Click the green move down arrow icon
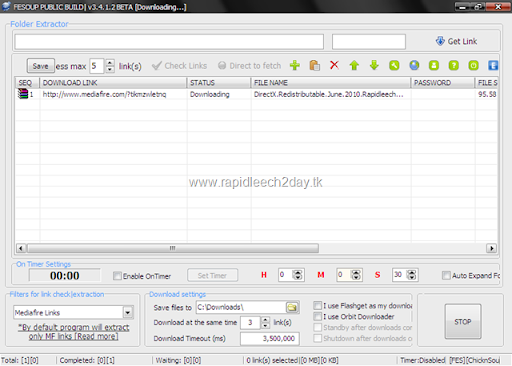This screenshot has width=512, height=366. (x=374, y=65)
